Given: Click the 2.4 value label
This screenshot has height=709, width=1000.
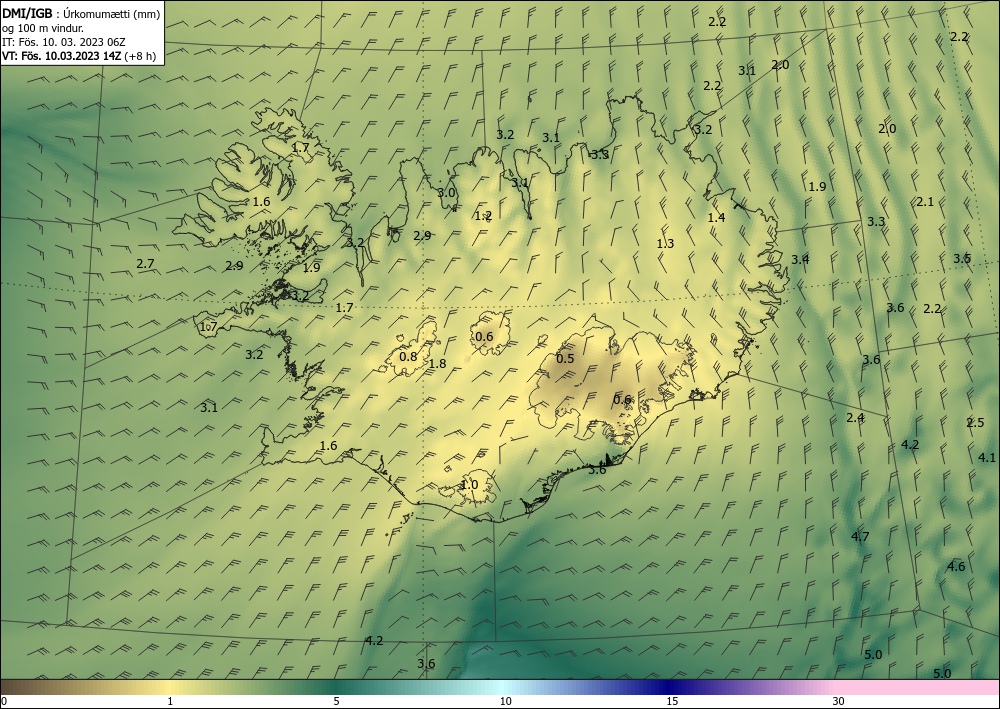Looking at the screenshot, I should click(x=855, y=418).
